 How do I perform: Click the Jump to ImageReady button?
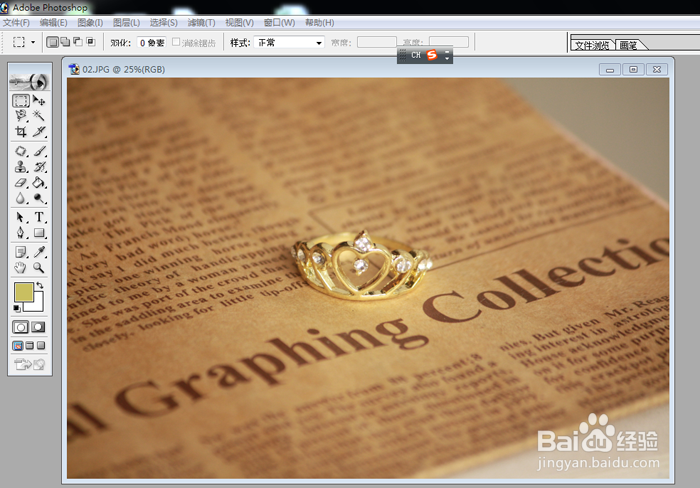tap(30, 365)
